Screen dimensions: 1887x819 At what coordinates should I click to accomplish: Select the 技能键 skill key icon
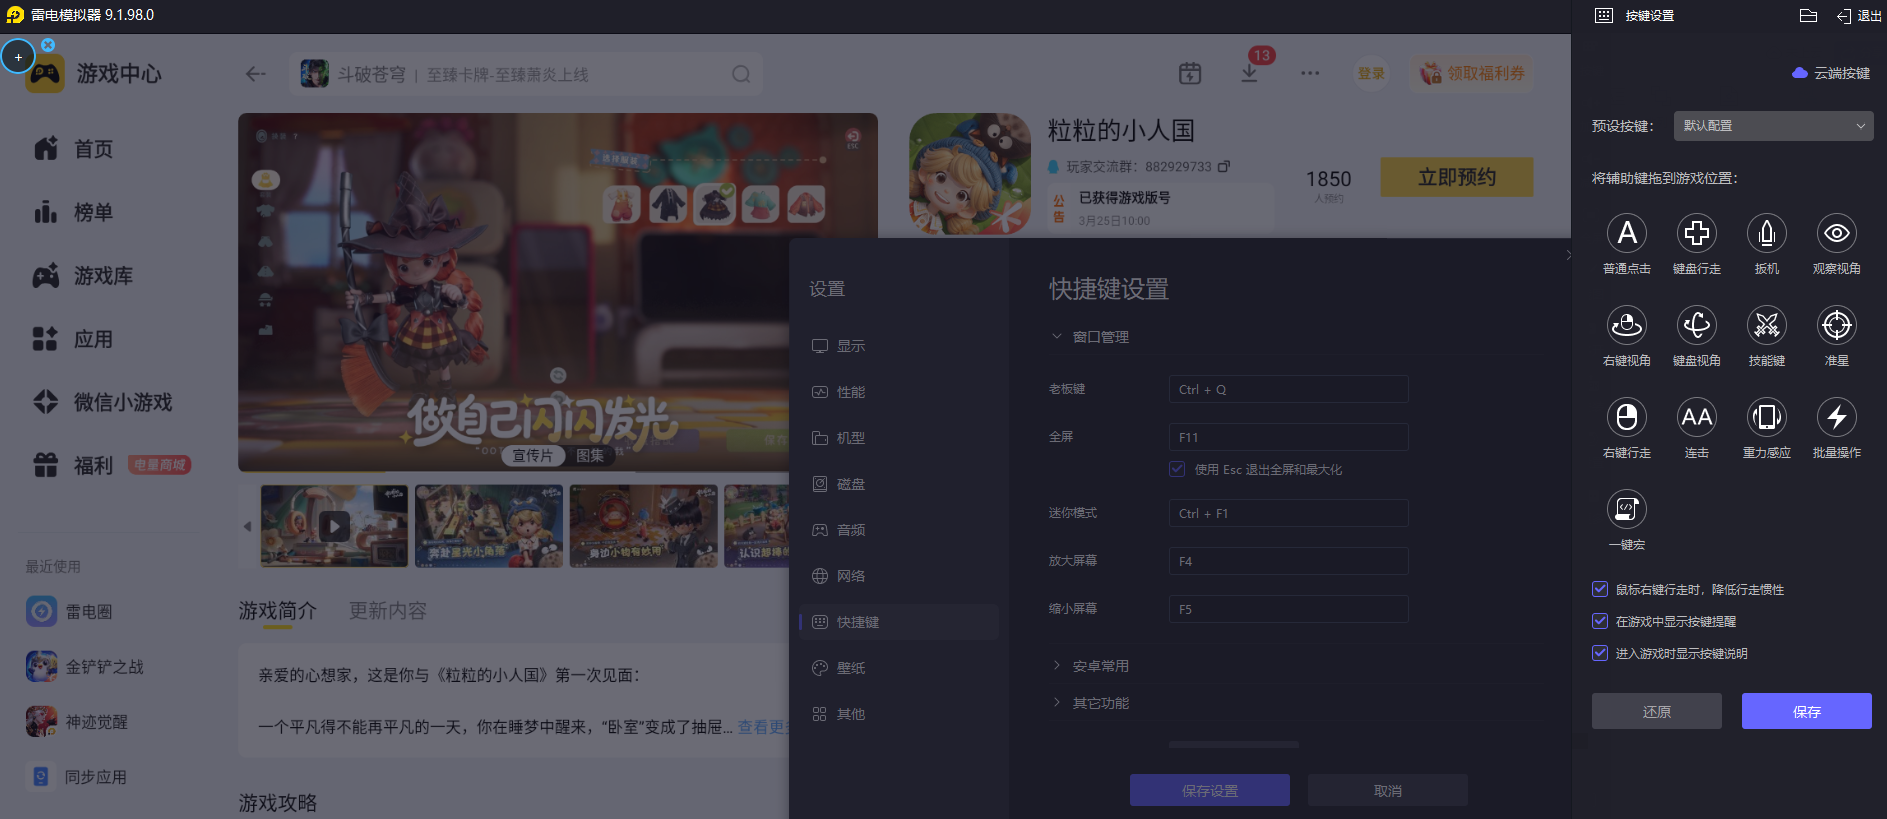(x=1766, y=325)
